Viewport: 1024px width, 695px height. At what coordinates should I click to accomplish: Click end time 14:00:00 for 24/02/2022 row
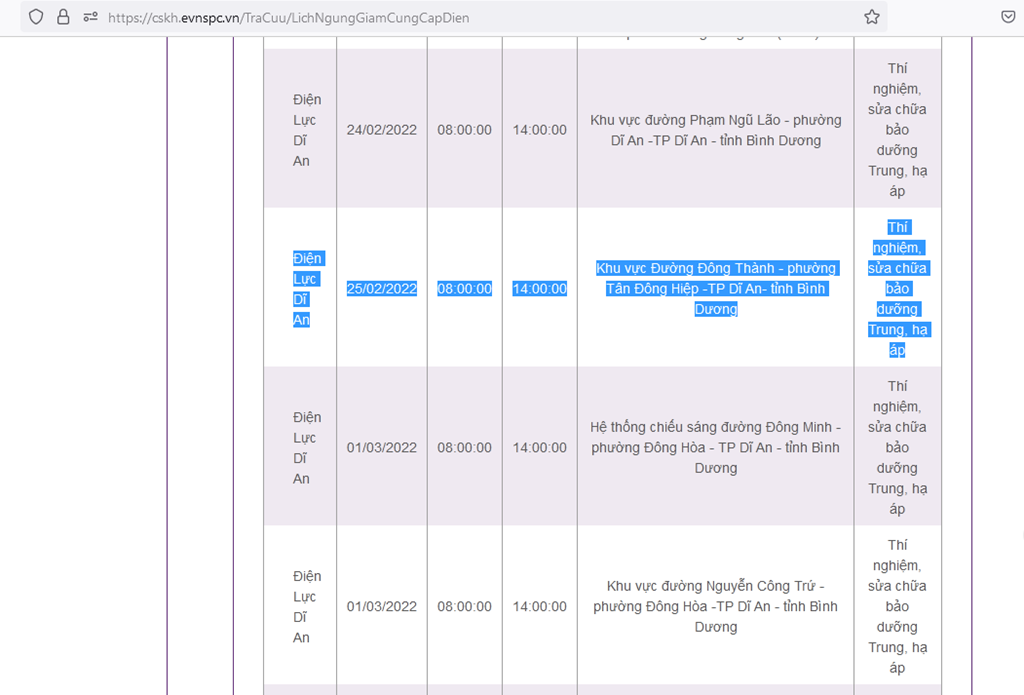point(539,130)
